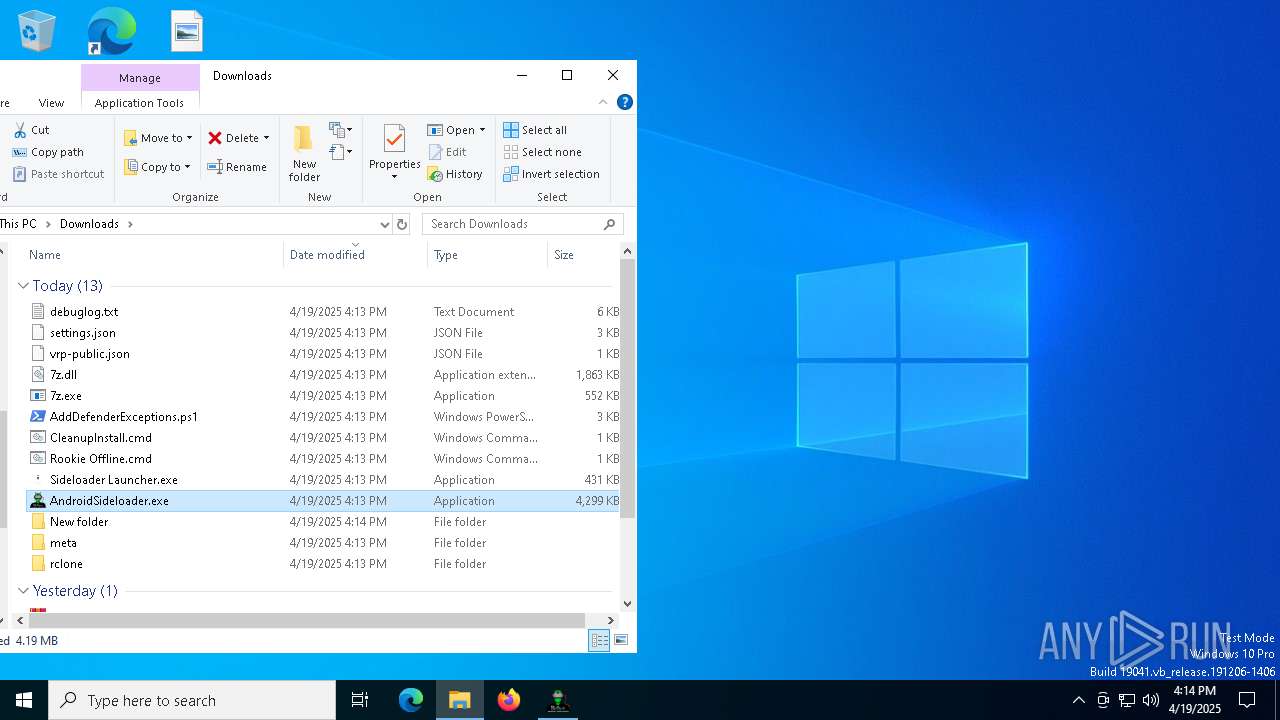Click Copy path in ribbon
Screen dimensions: 1280x720
coord(48,152)
